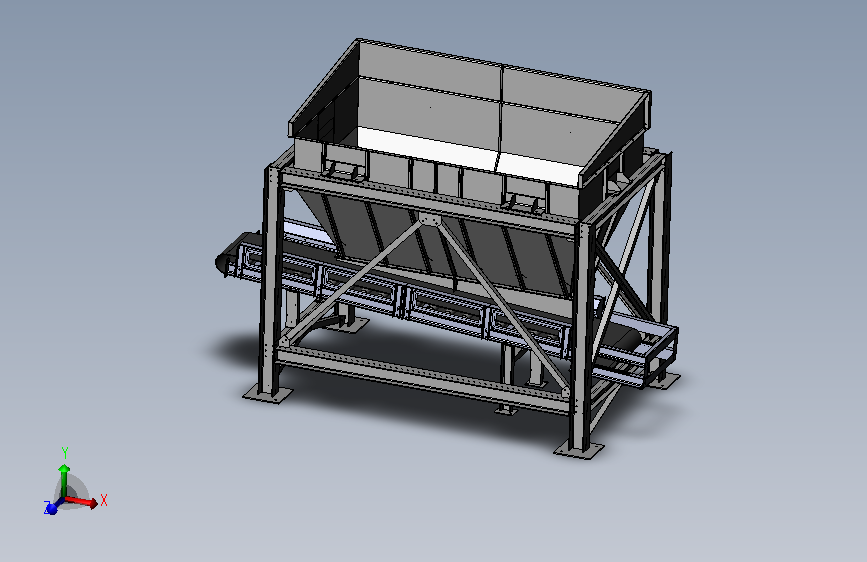Pick the front-right leg's base foot plate
The height and width of the screenshot is (562, 867).
tap(579, 450)
